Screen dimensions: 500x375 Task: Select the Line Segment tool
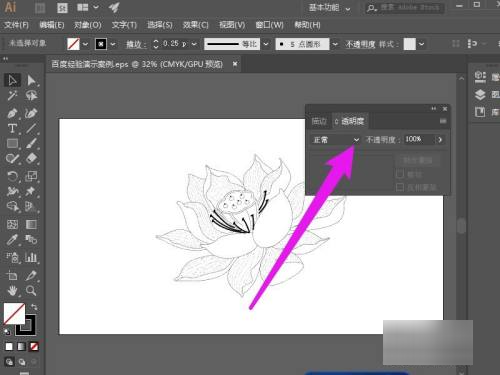click(x=31, y=128)
